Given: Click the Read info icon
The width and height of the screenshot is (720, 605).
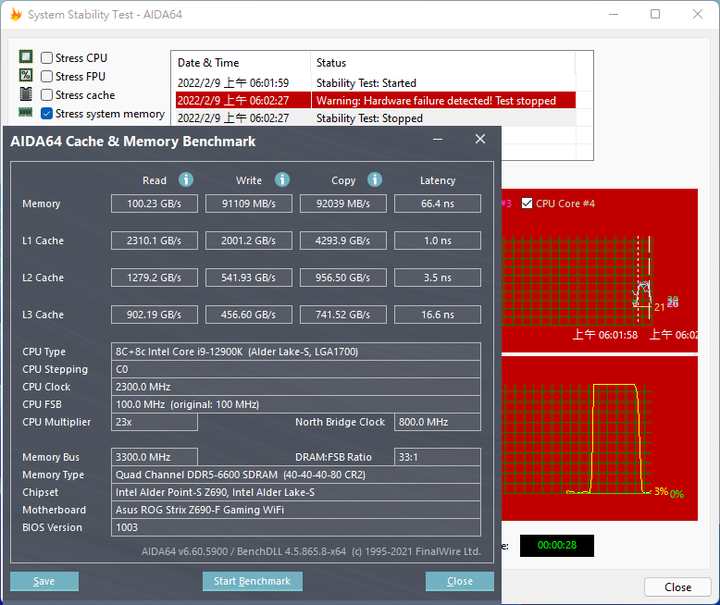Looking at the screenshot, I should coord(186,179).
